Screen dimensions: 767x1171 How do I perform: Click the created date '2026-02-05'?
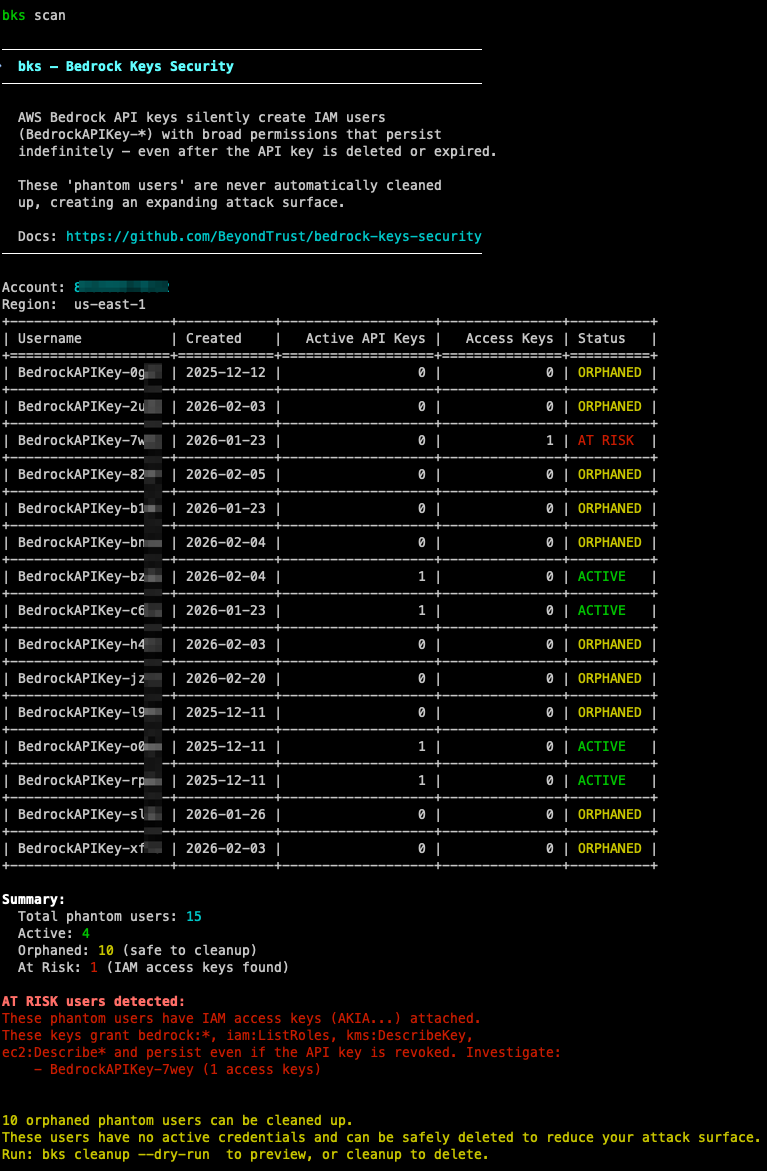click(x=226, y=475)
